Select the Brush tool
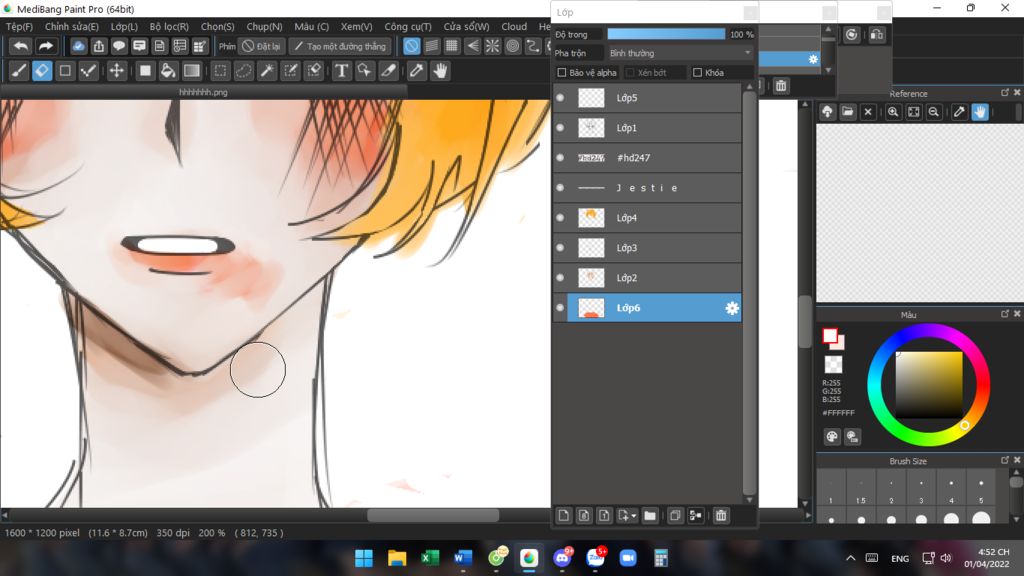 tap(19, 71)
